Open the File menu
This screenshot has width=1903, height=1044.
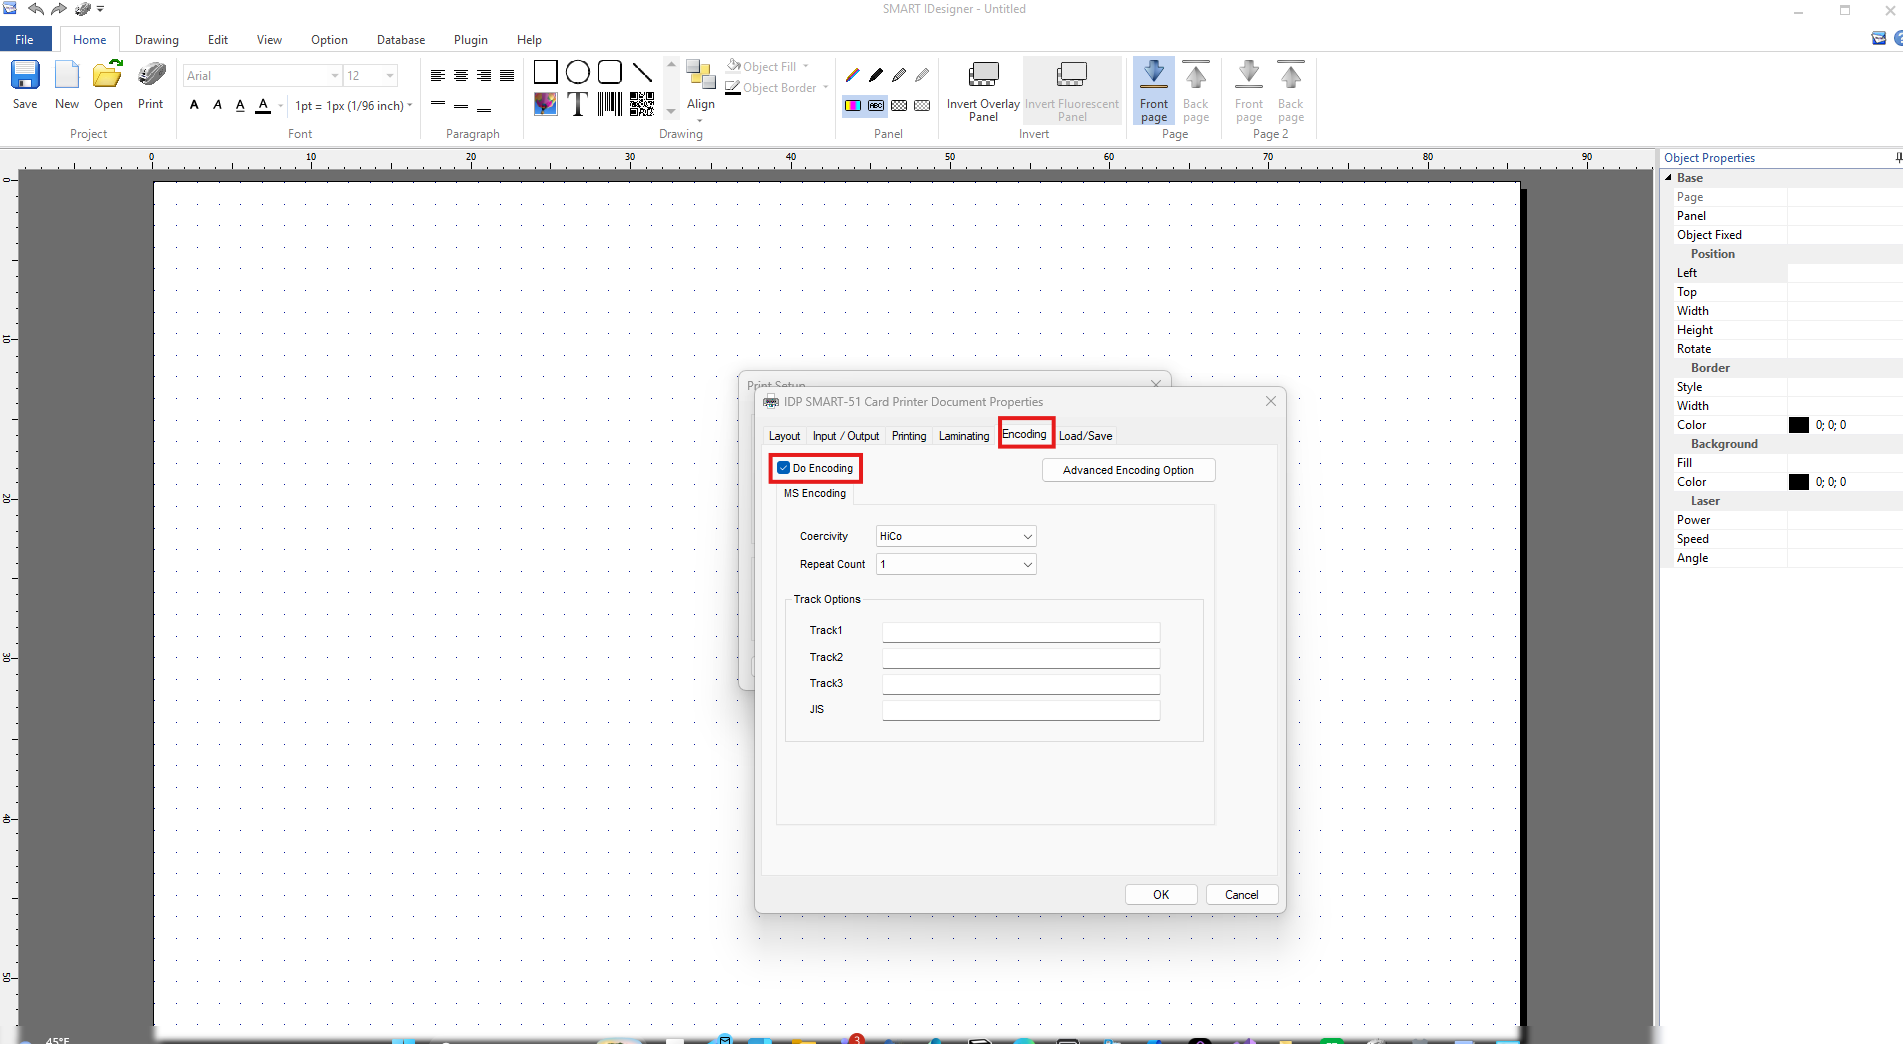[25, 40]
